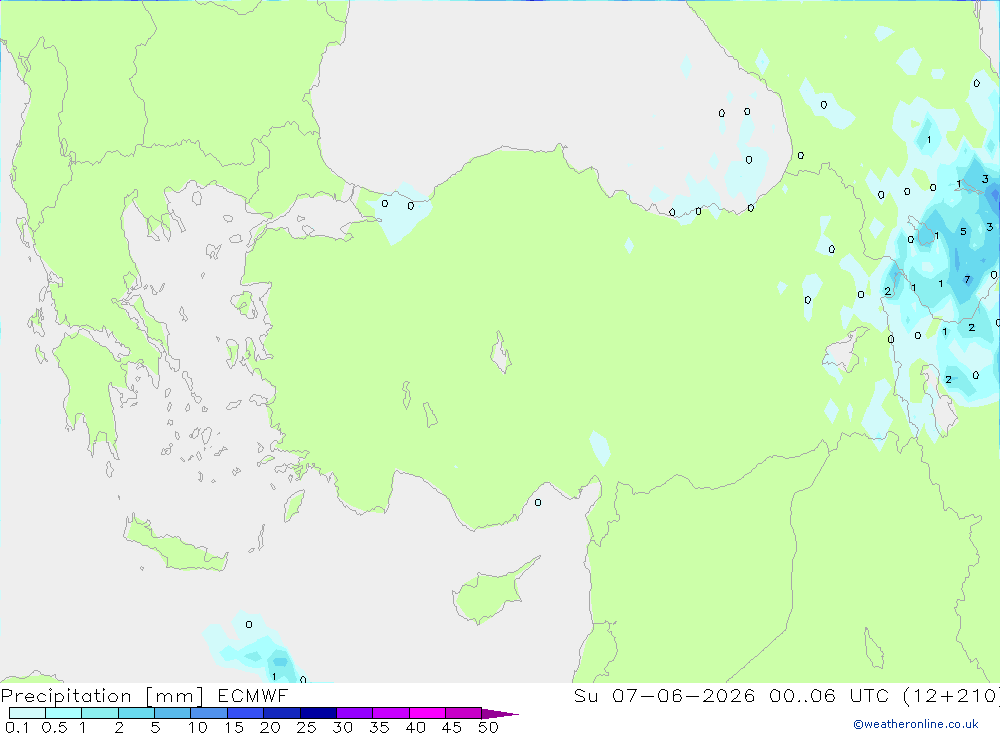1000x733 pixels.
Task: Click the 0.1–0.5 mm lightest cyan legend swatch
Action: (27, 713)
